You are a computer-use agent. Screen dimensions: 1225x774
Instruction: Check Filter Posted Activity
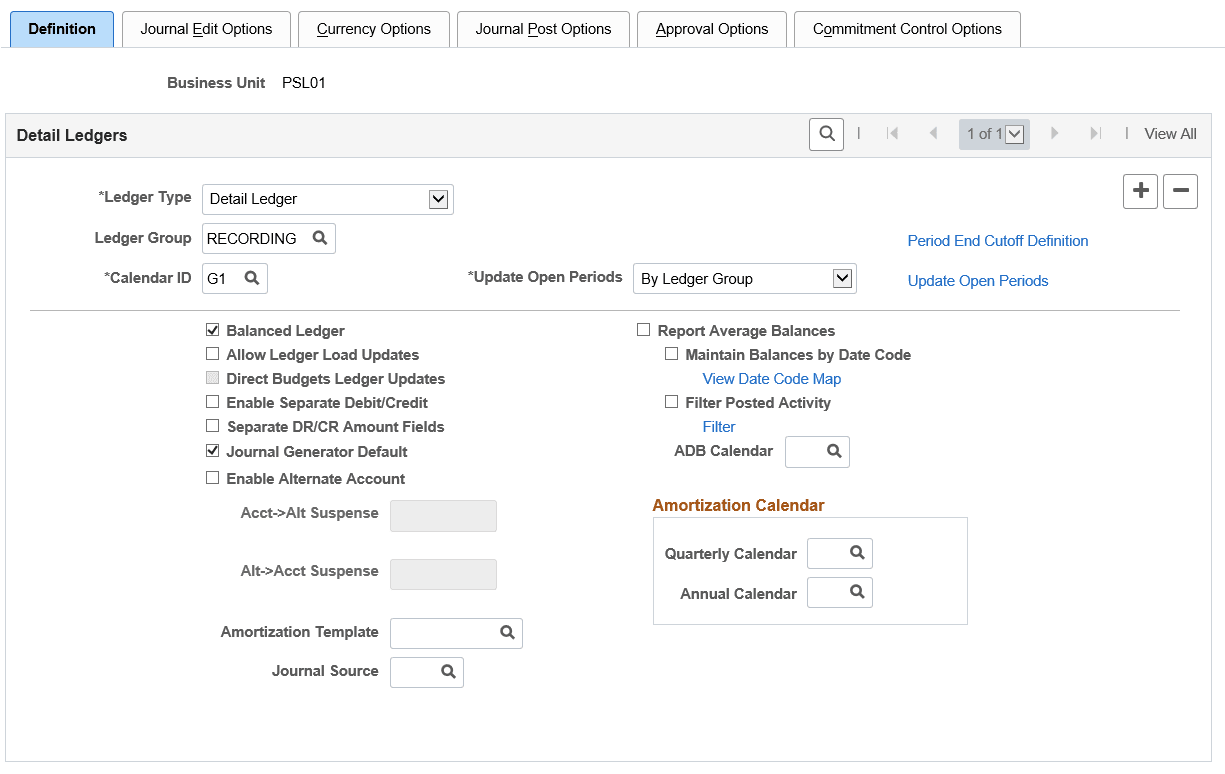(x=671, y=402)
